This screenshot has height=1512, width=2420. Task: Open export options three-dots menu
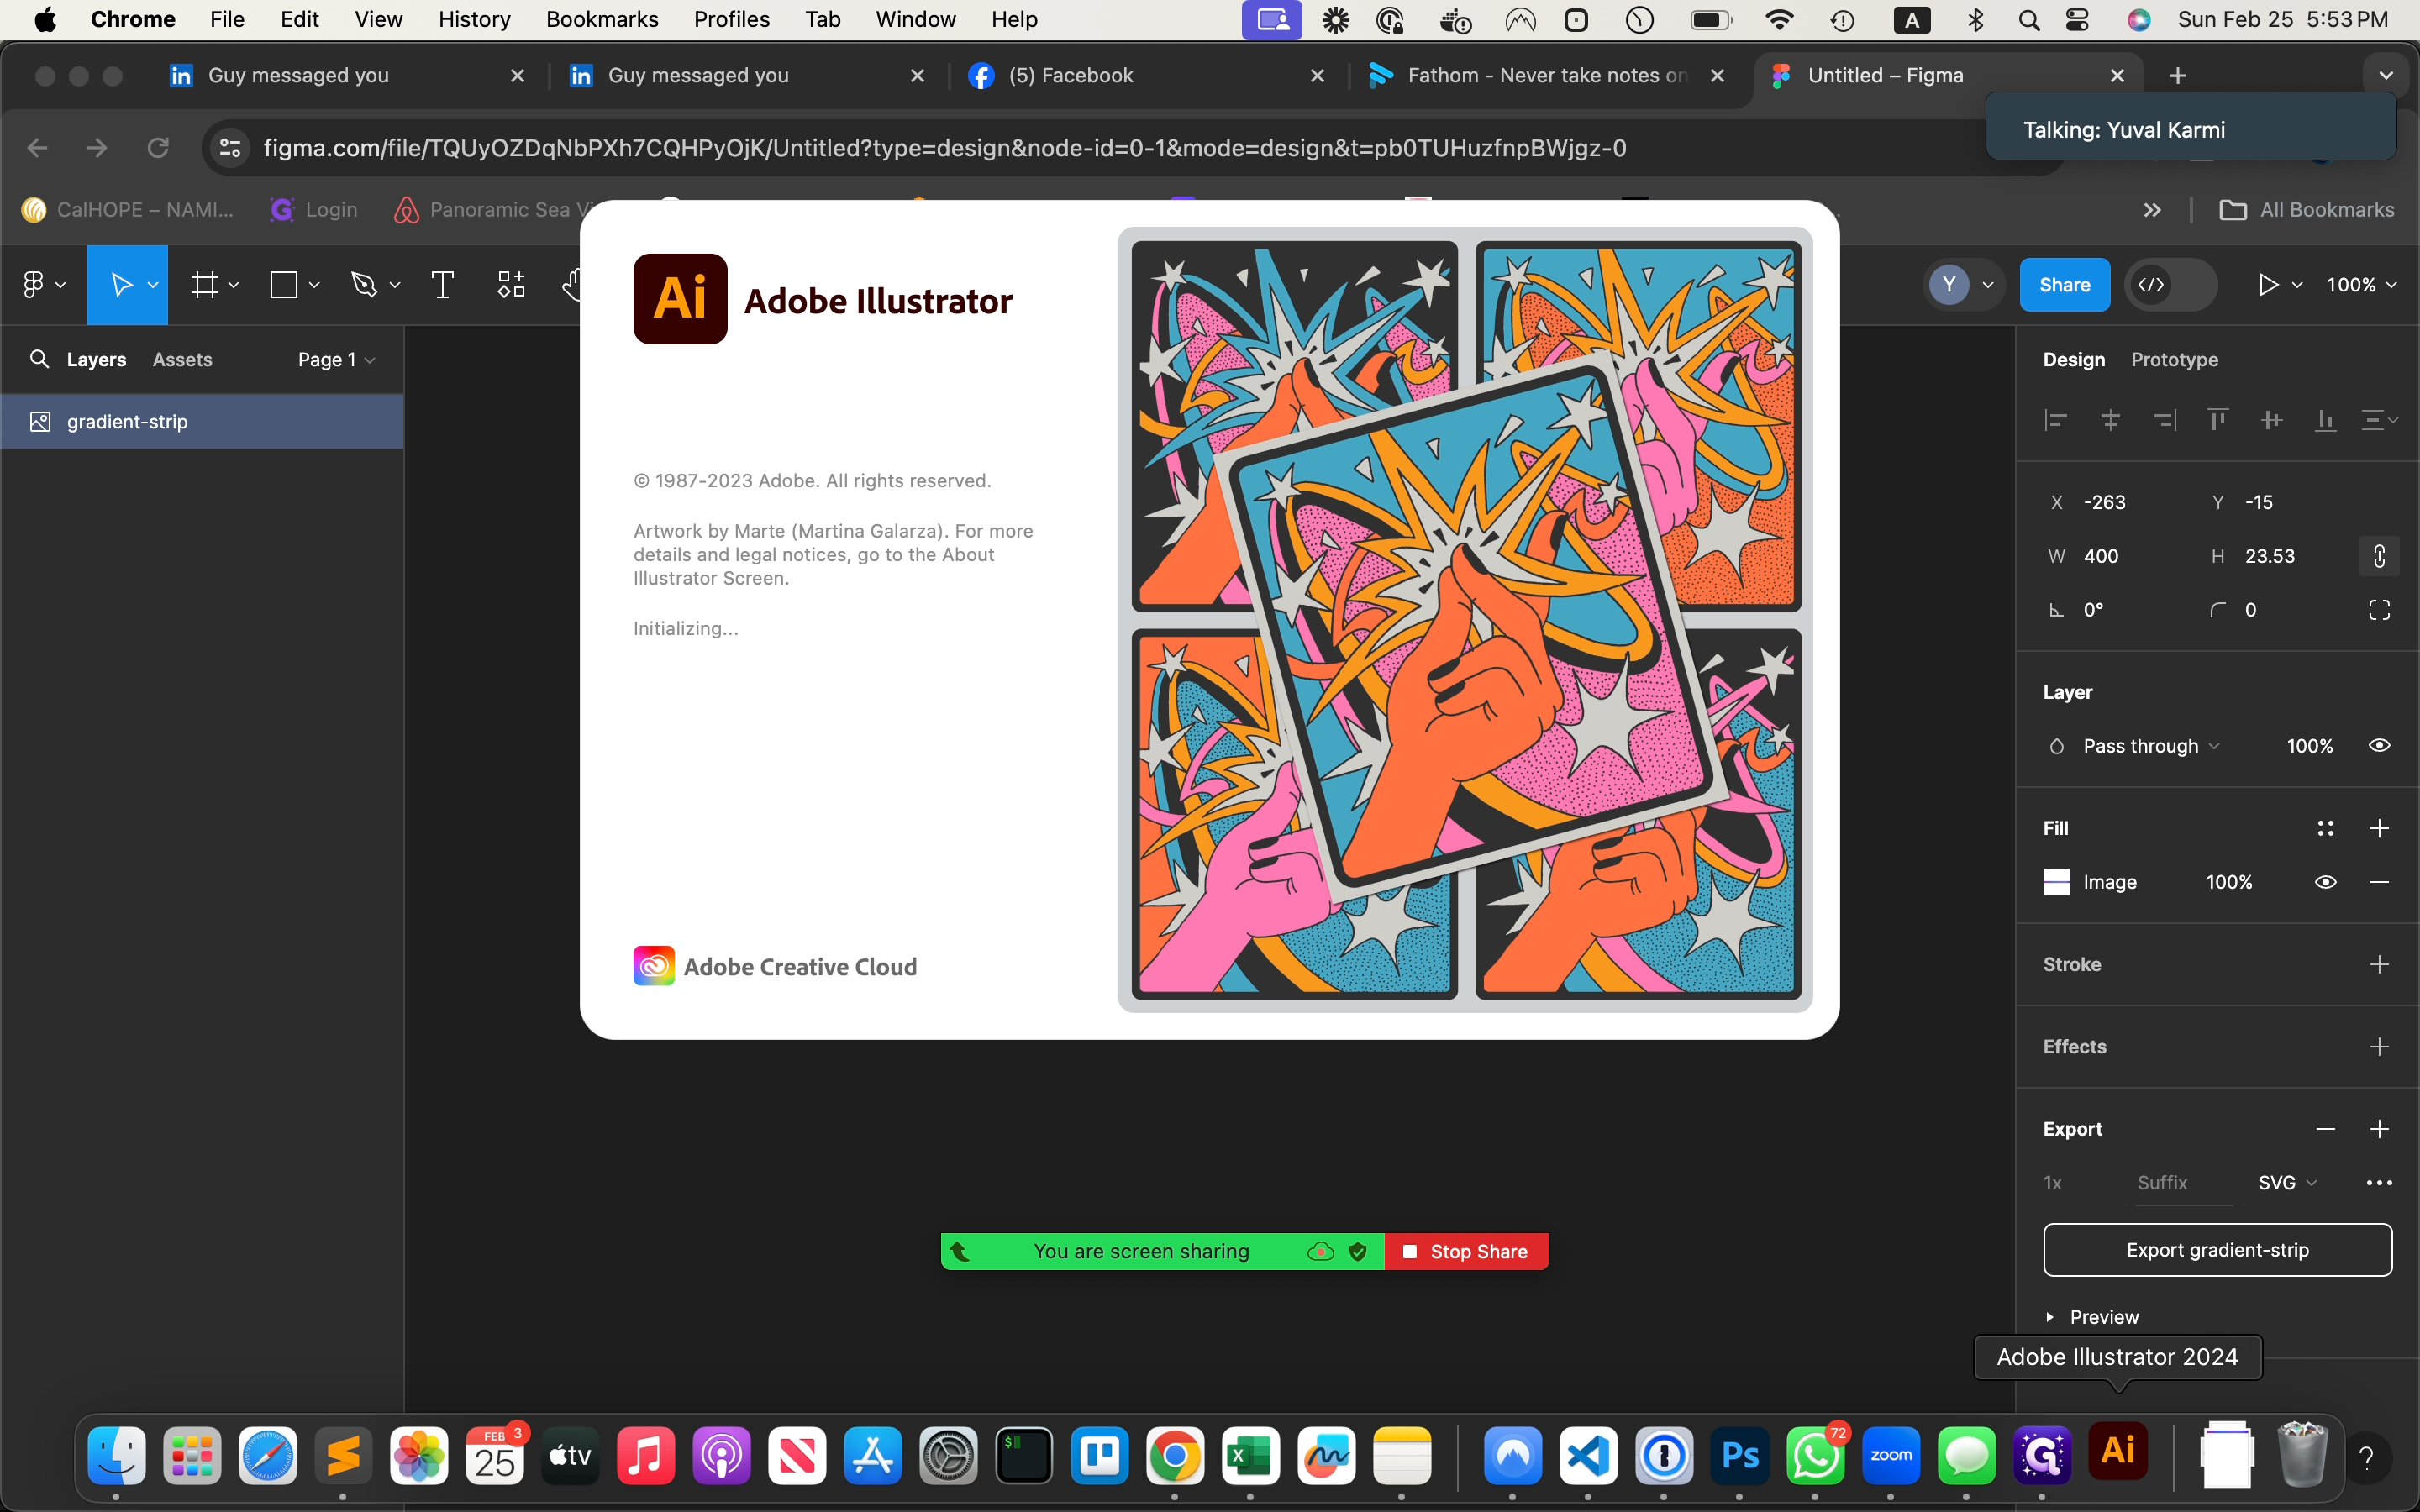(2379, 1183)
